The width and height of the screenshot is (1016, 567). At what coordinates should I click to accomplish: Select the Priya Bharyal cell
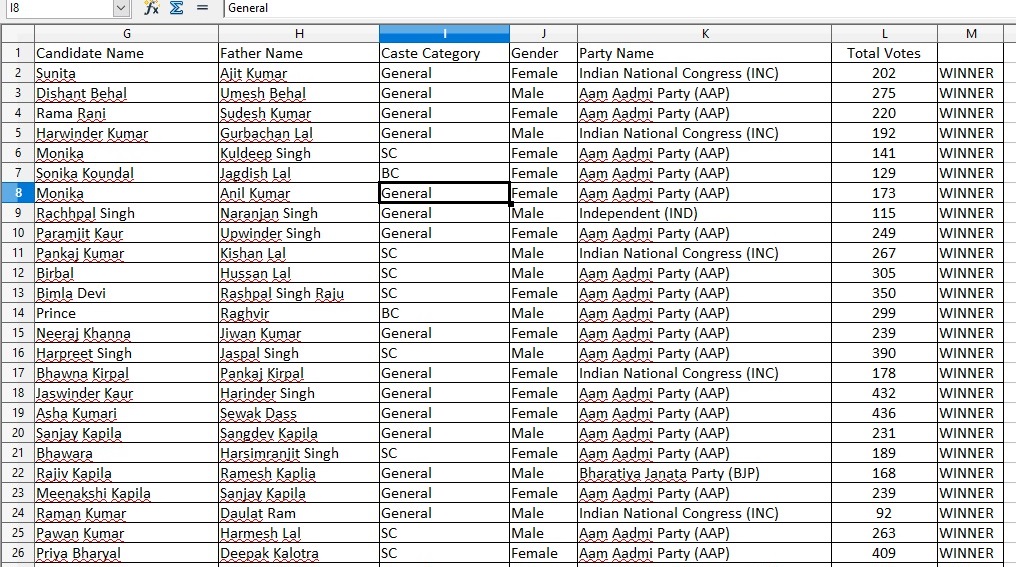tap(126, 553)
